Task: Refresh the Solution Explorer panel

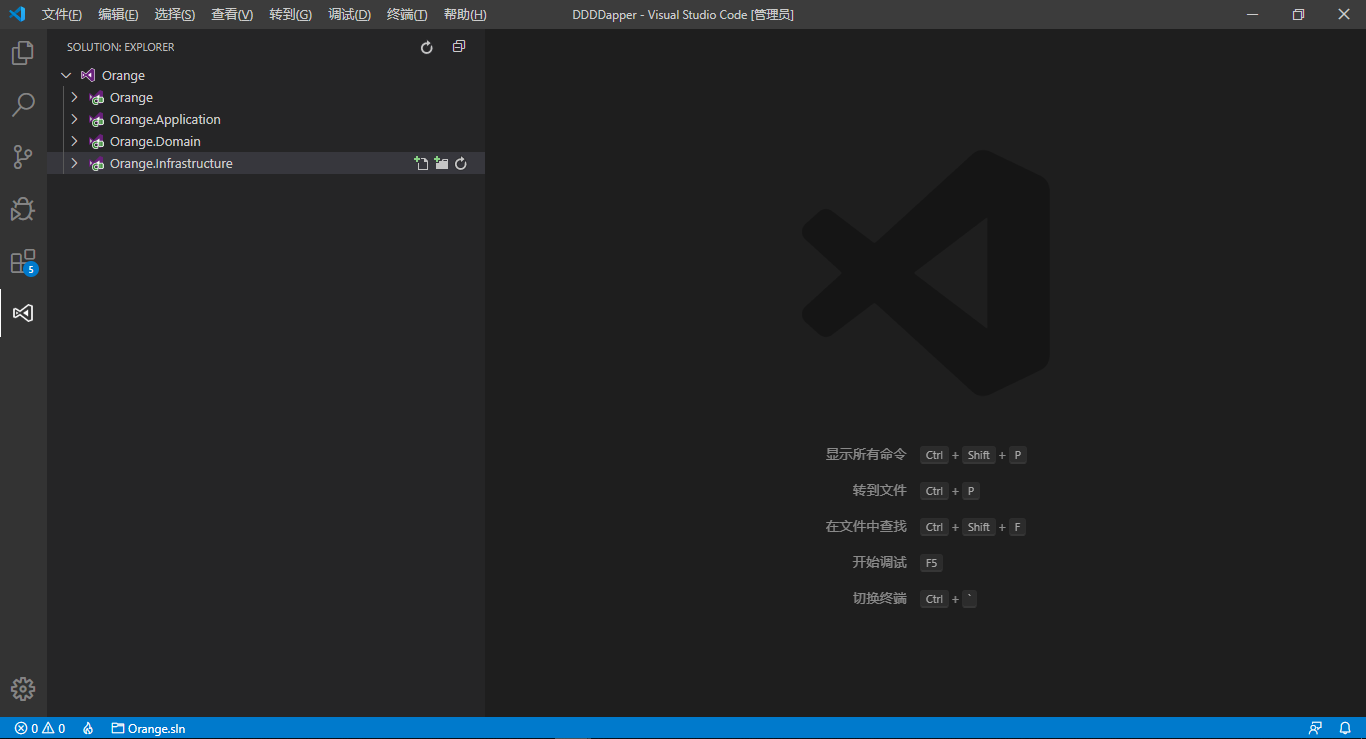Action: [427, 47]
